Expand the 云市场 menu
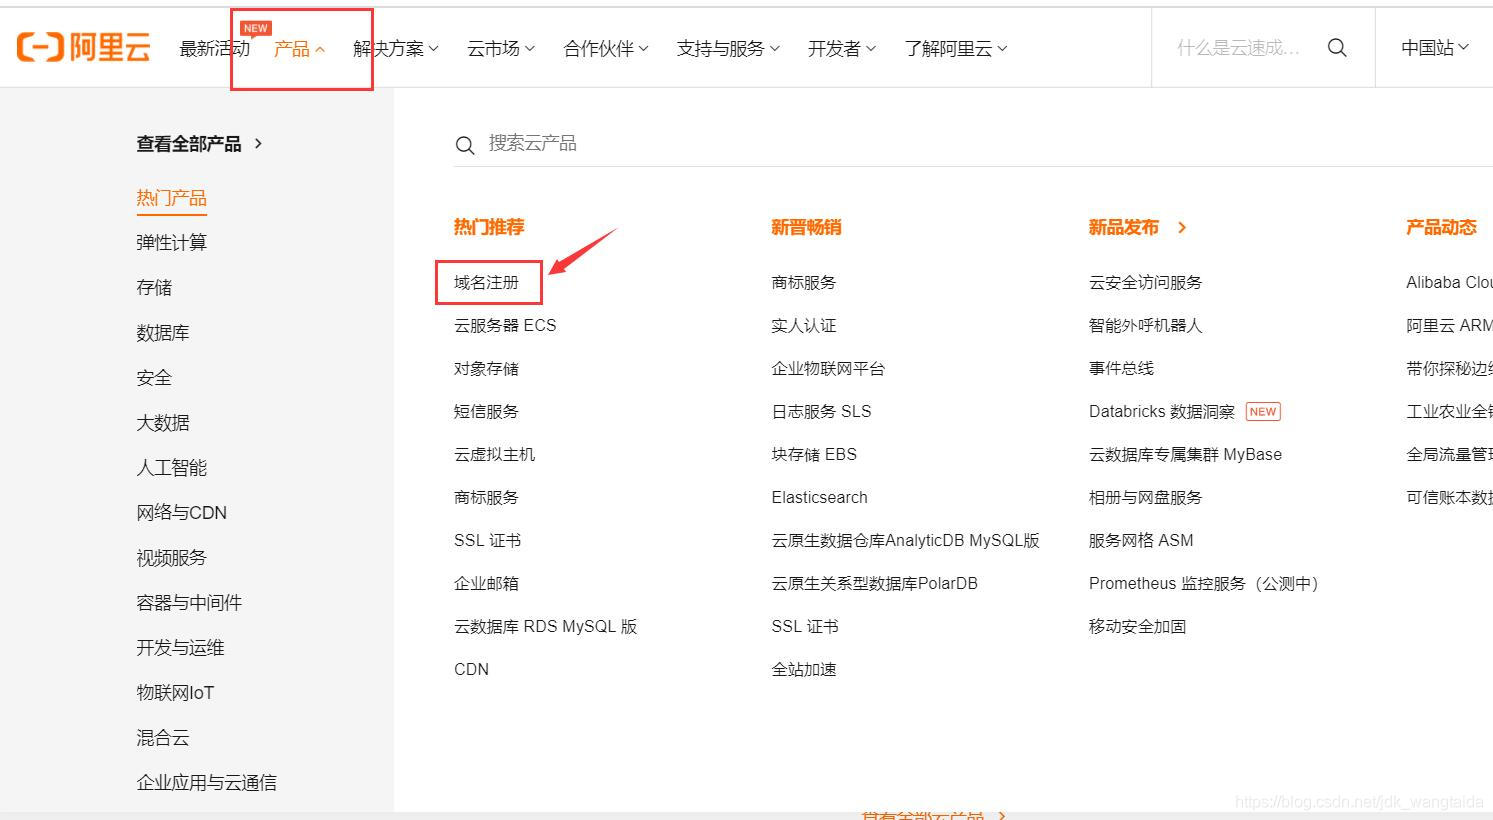This screenshot has width=1493, height=820. (x=501, y=48)
